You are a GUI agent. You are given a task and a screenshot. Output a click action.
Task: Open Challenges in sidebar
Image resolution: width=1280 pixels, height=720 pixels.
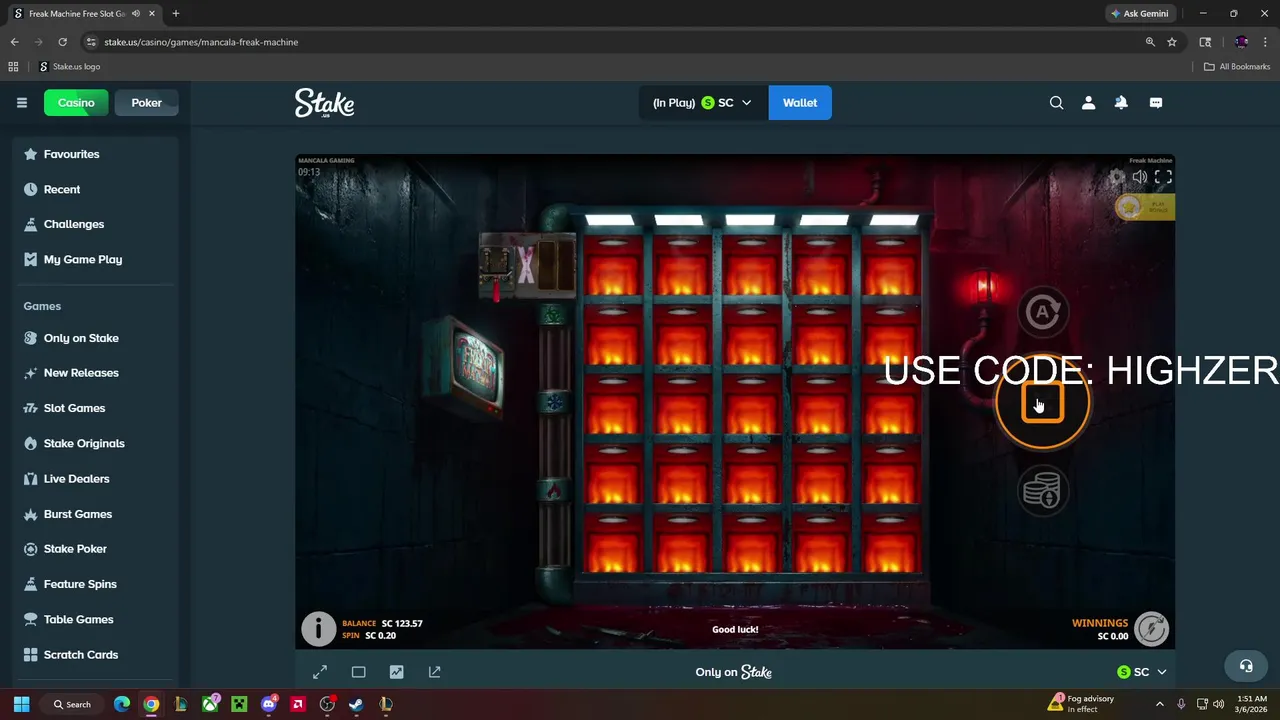(95, 224)
